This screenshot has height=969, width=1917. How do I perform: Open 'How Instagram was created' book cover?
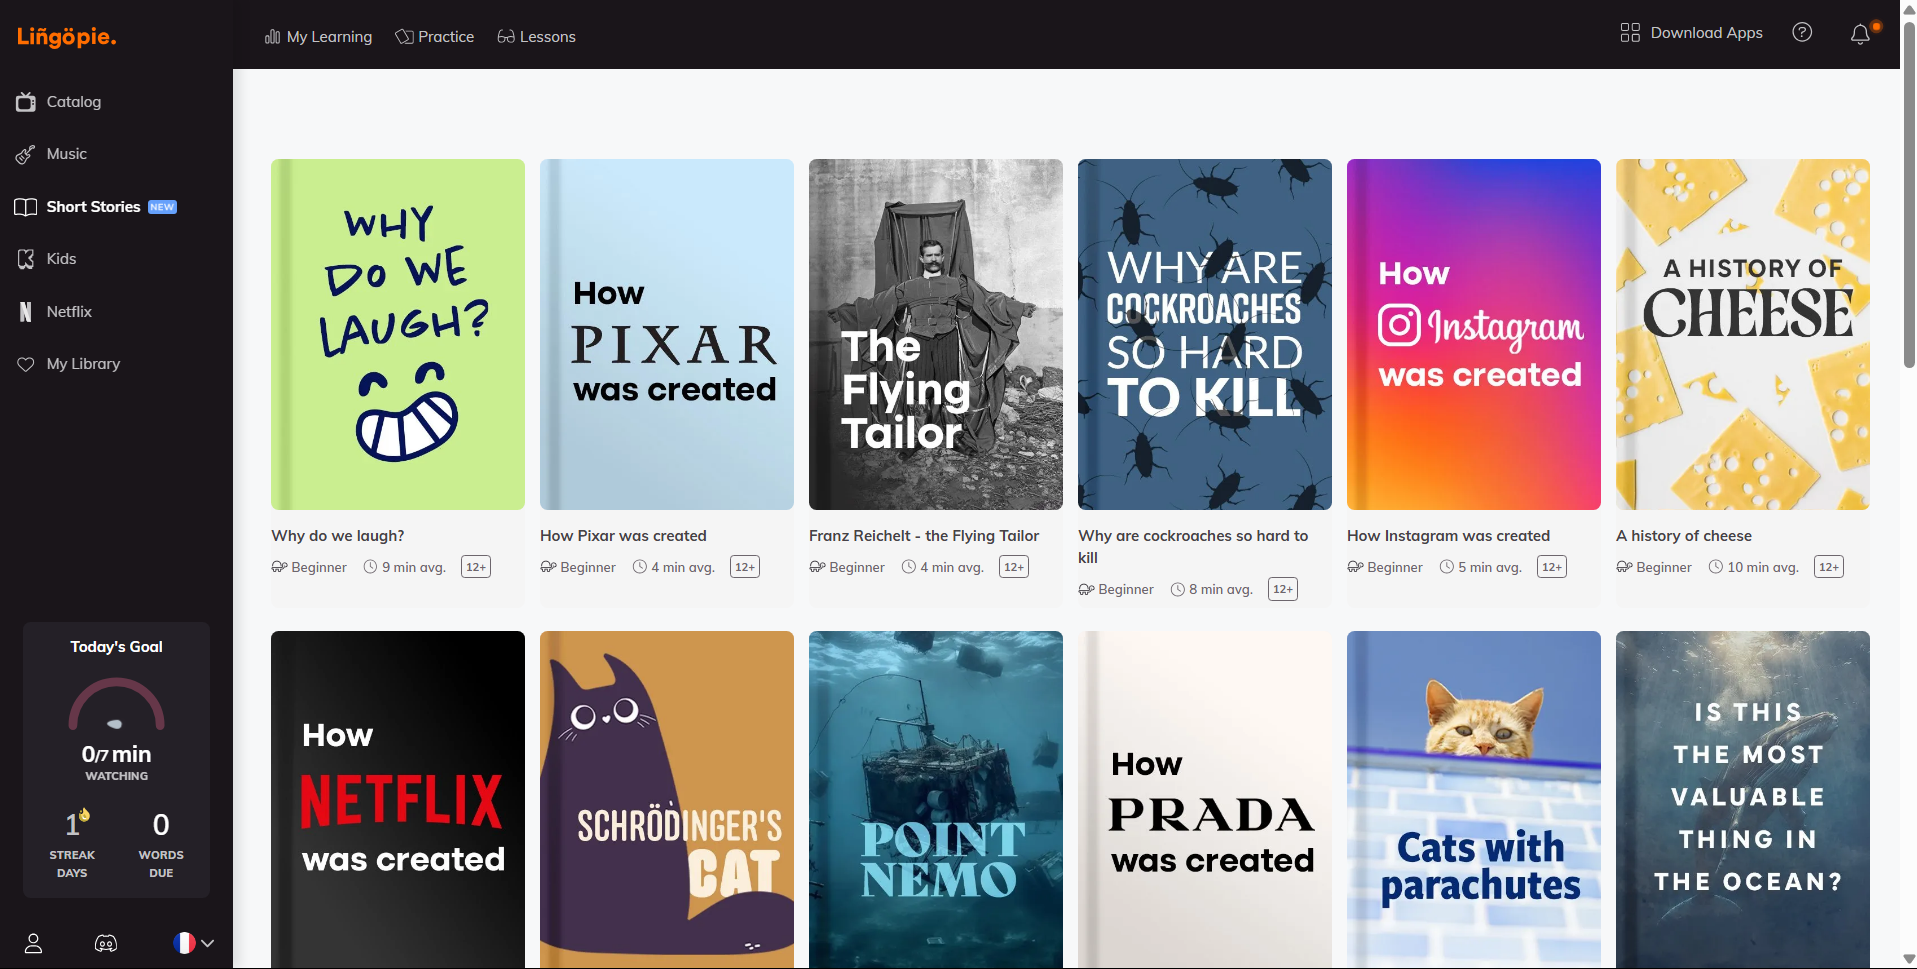(1474, 334)
